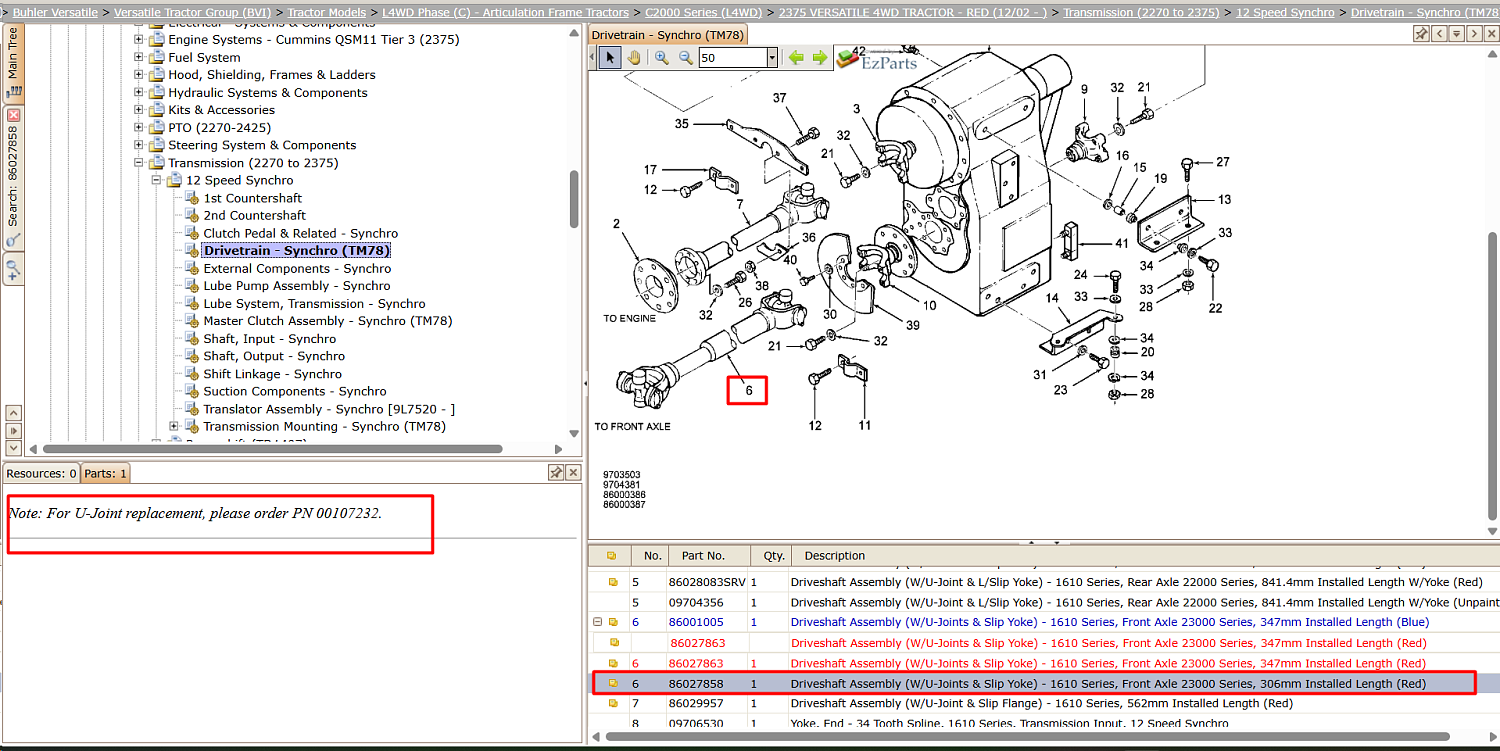Click the Fuel System folder icon

click(157, 58)
